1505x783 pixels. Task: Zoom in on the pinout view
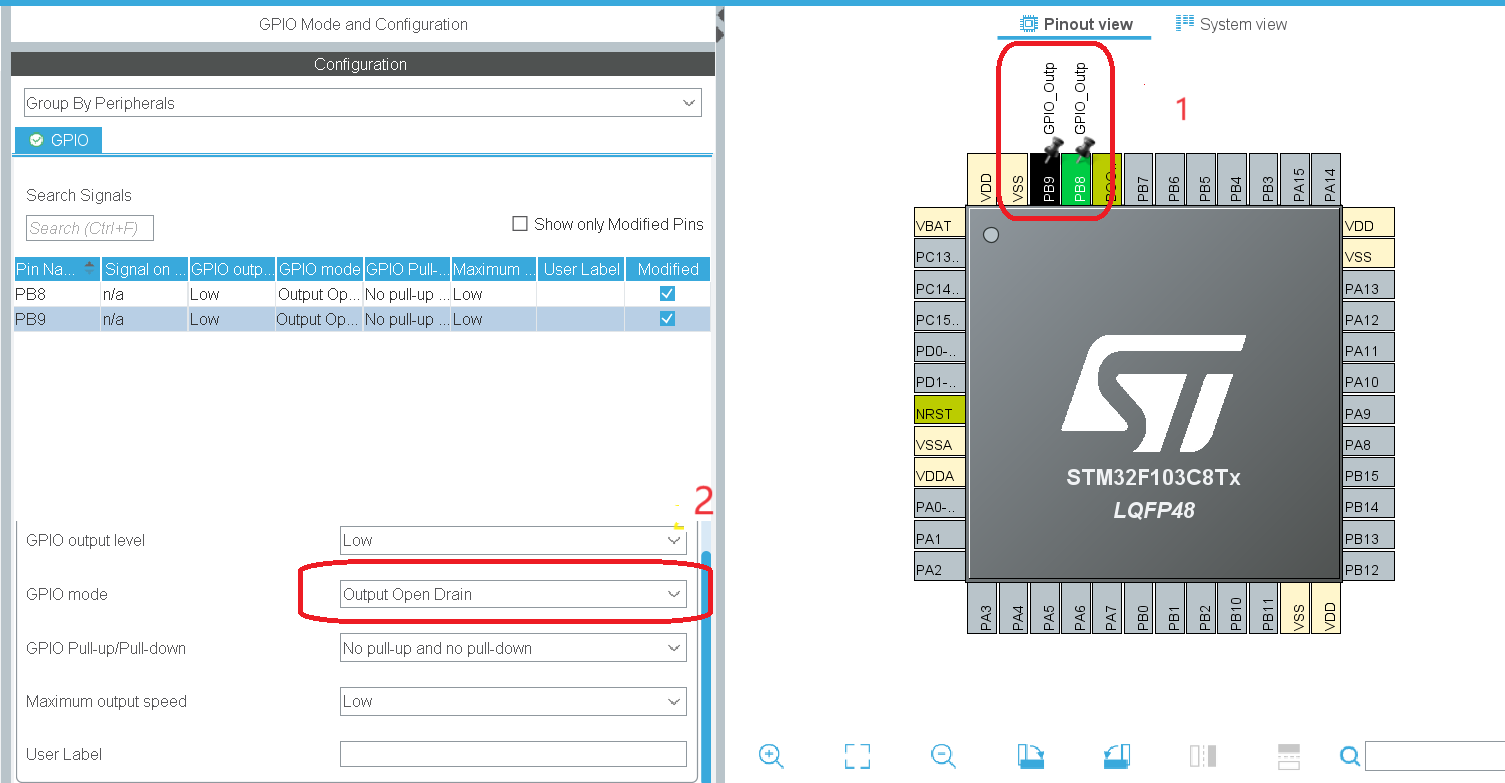[771, 756]
